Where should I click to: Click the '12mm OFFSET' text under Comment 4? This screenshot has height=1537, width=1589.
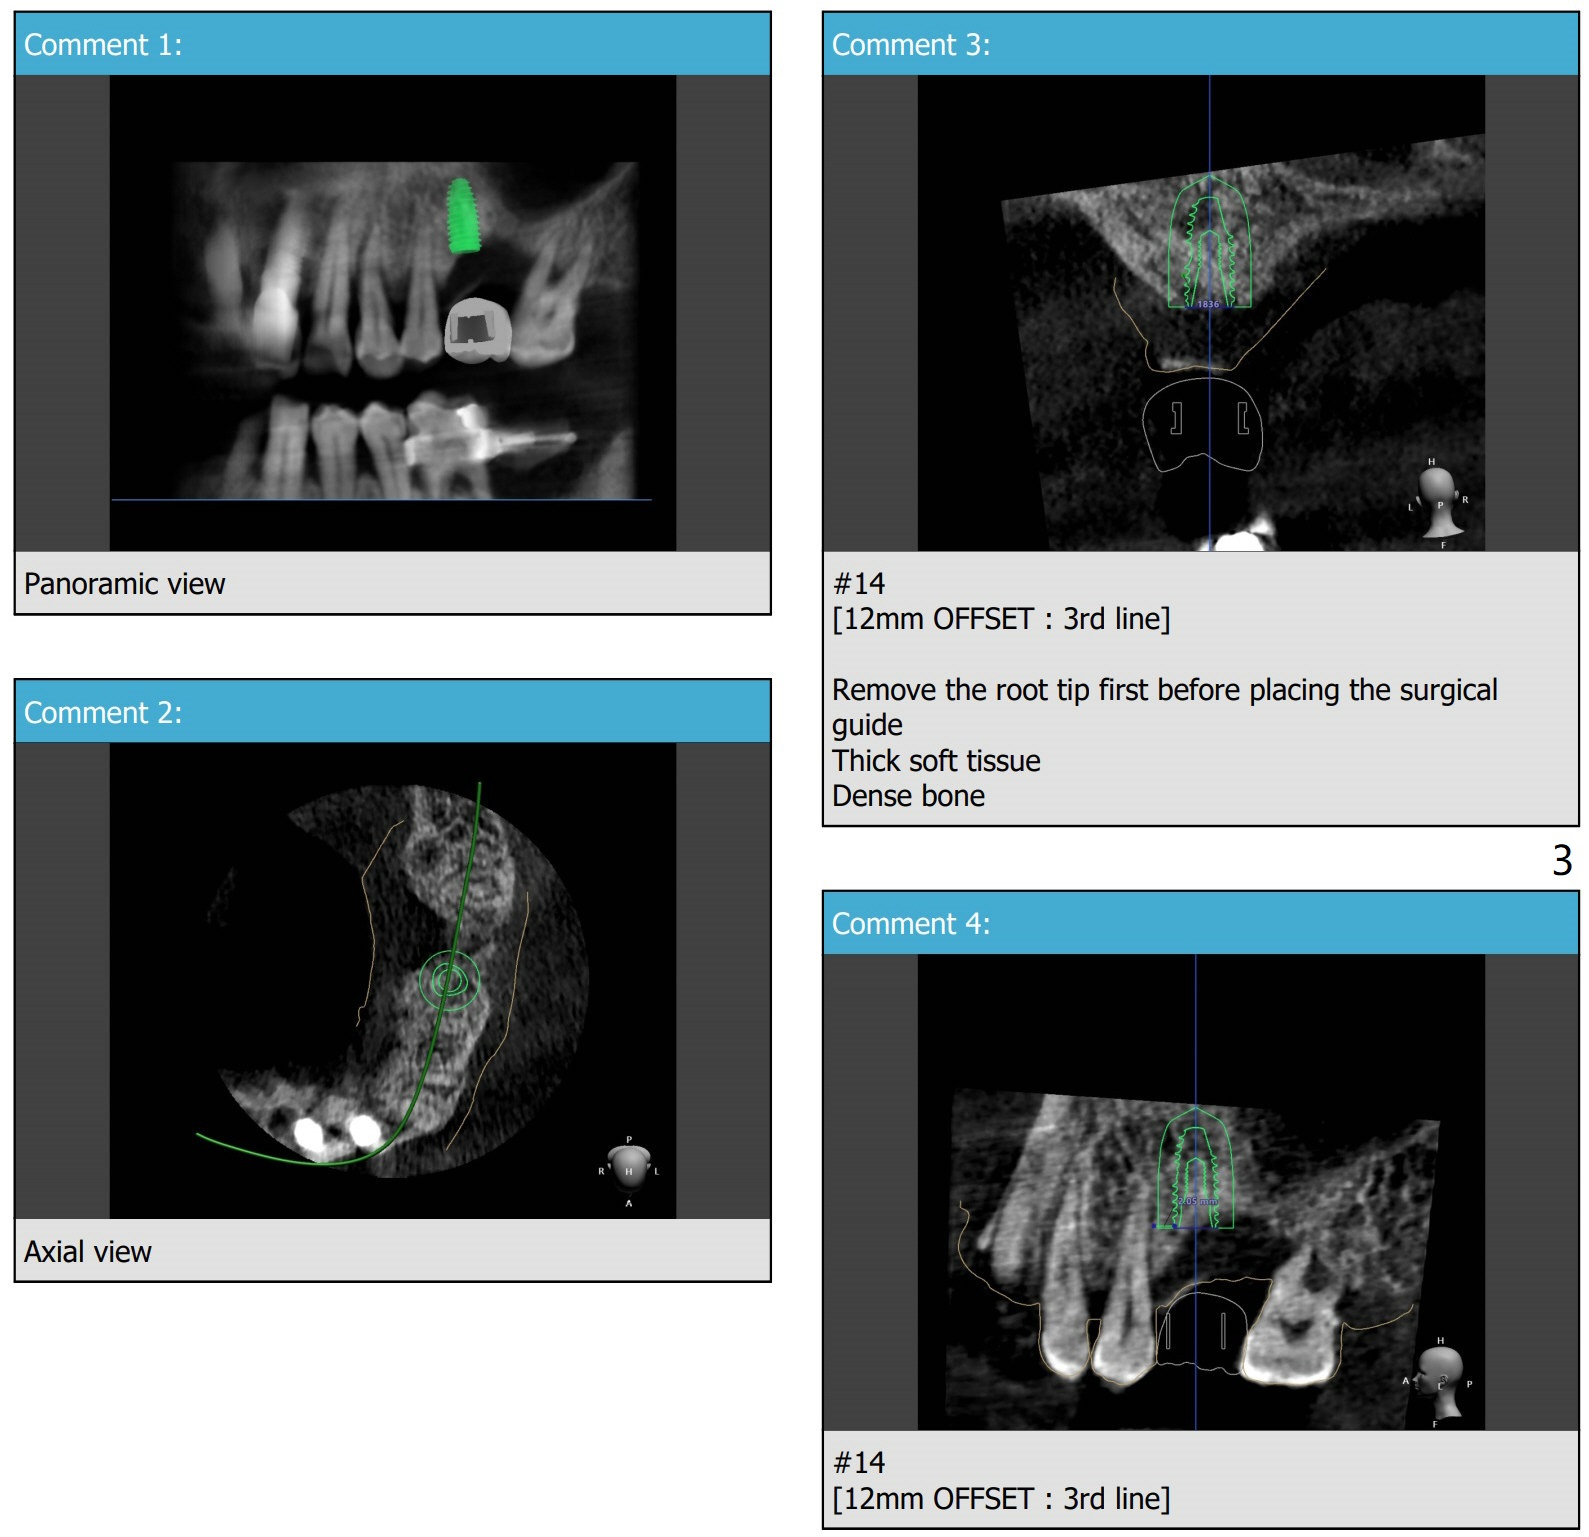[1001, 1499]
